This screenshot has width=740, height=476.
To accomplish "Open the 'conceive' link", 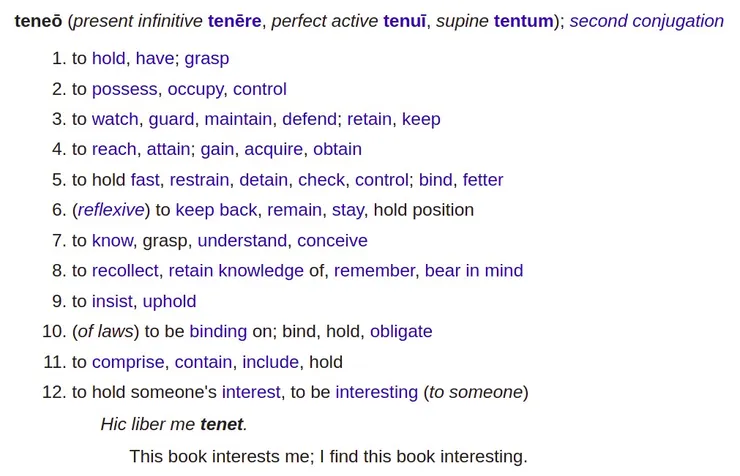I will pyautogui.click(x=332, y=241).
